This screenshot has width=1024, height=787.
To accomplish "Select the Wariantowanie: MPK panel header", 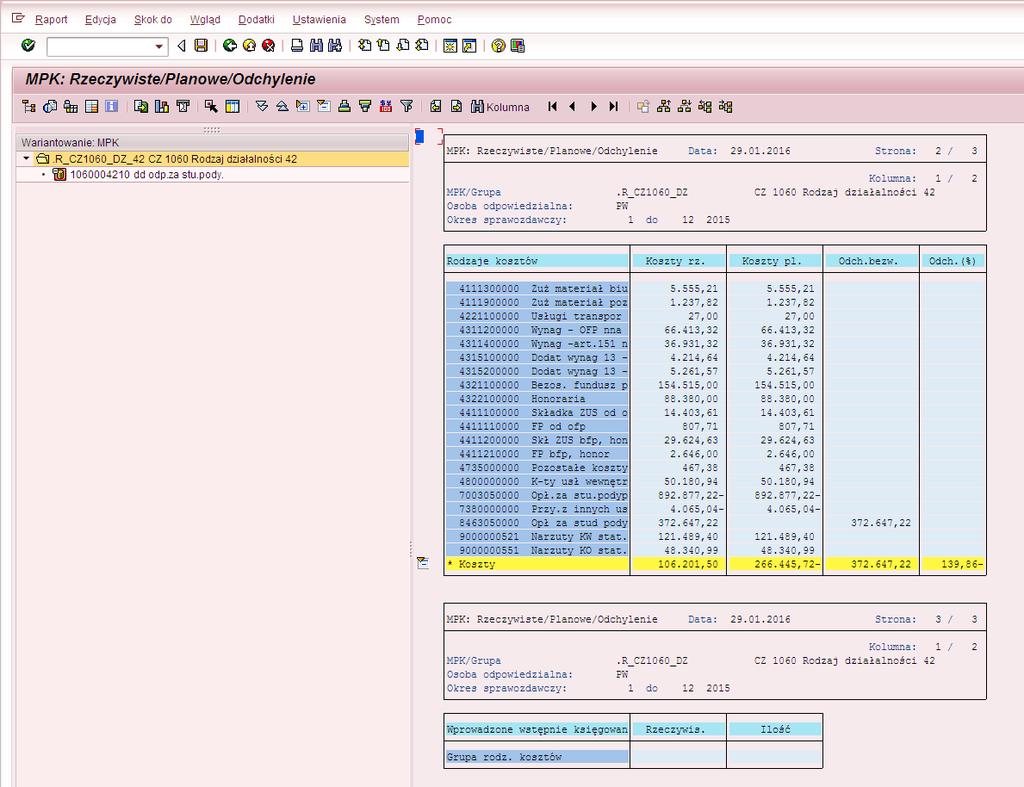I will pos(212,142).
